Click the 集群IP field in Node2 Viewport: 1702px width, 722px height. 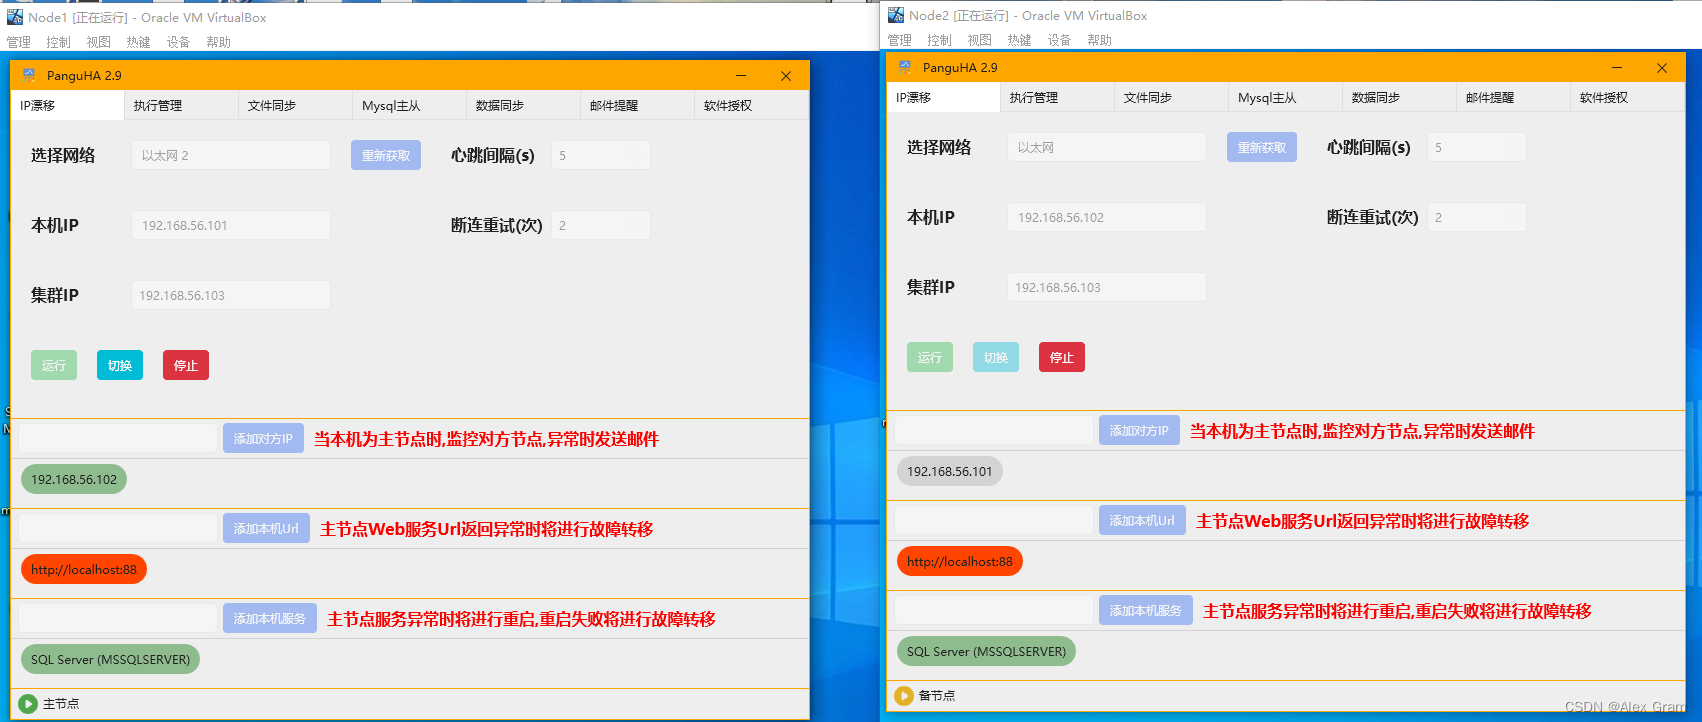click(x=1107, y=287)
